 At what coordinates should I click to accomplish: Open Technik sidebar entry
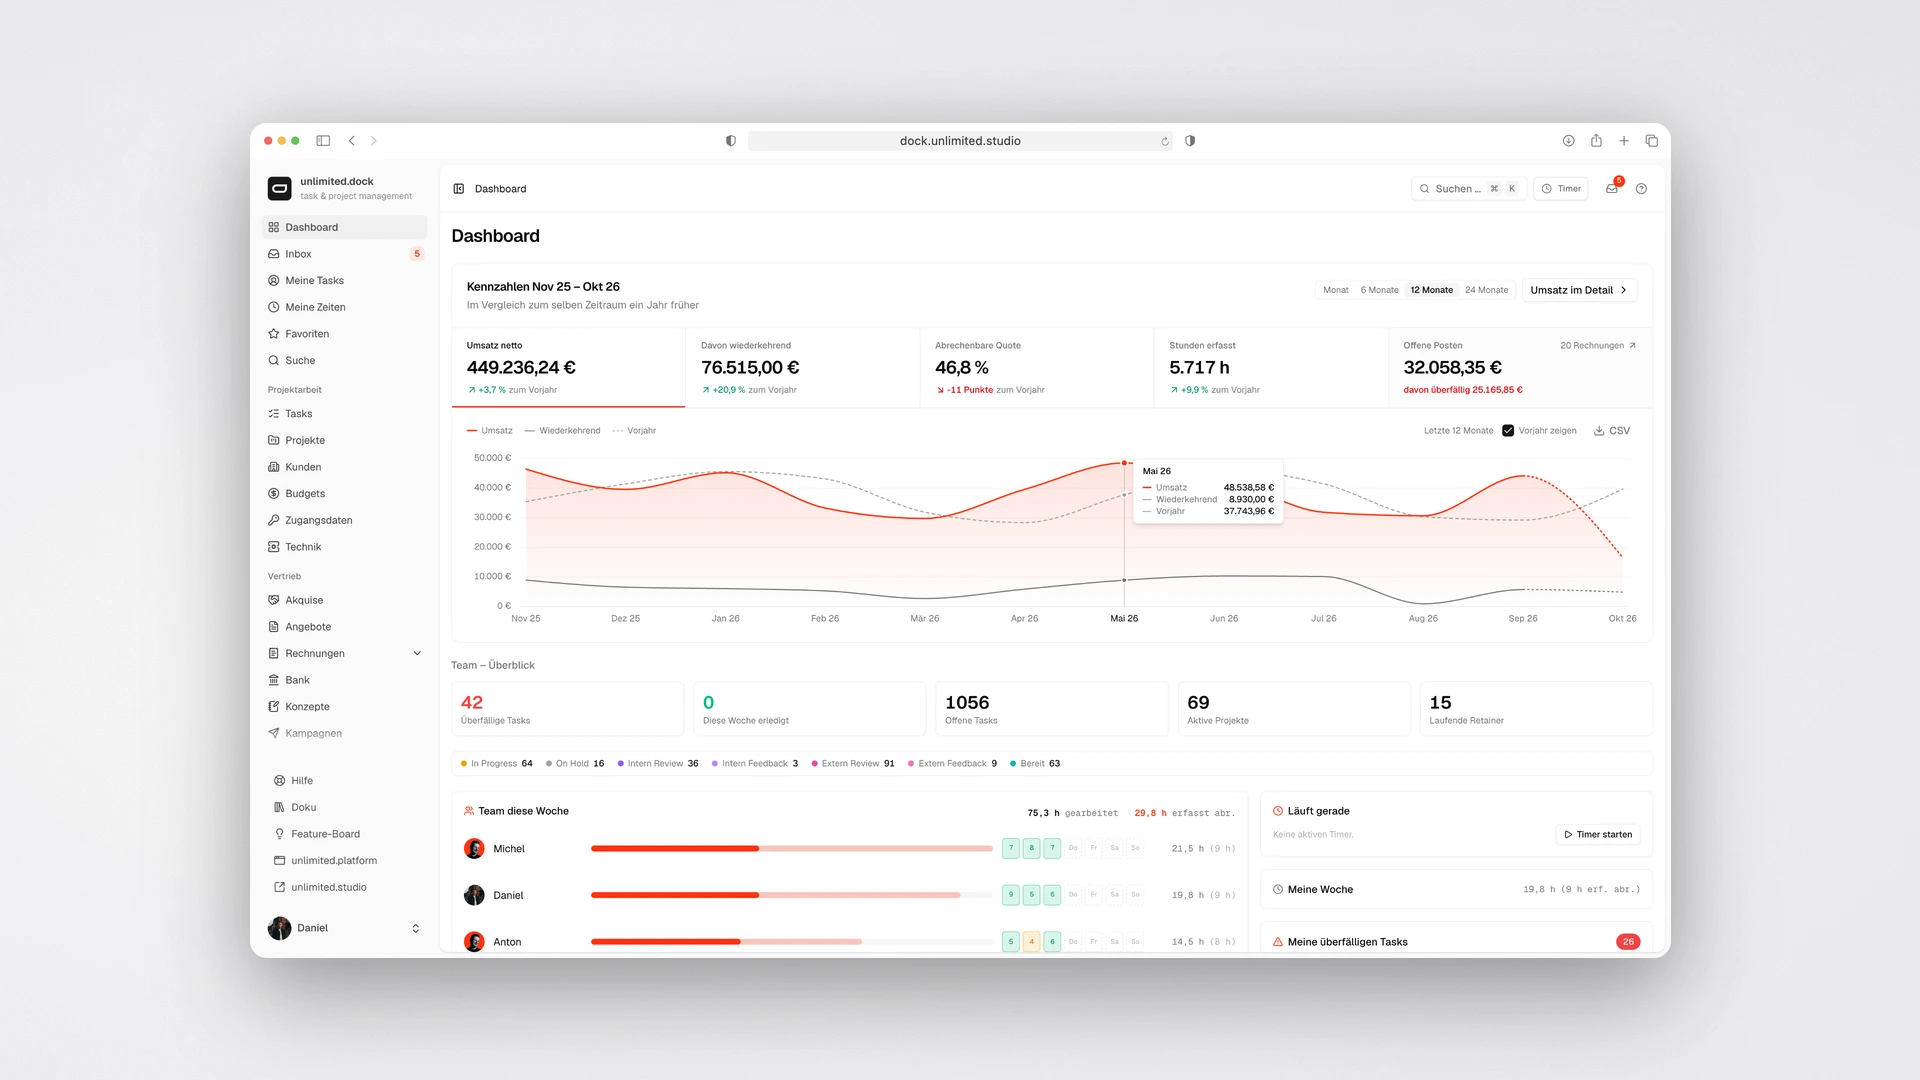point(345,547)
